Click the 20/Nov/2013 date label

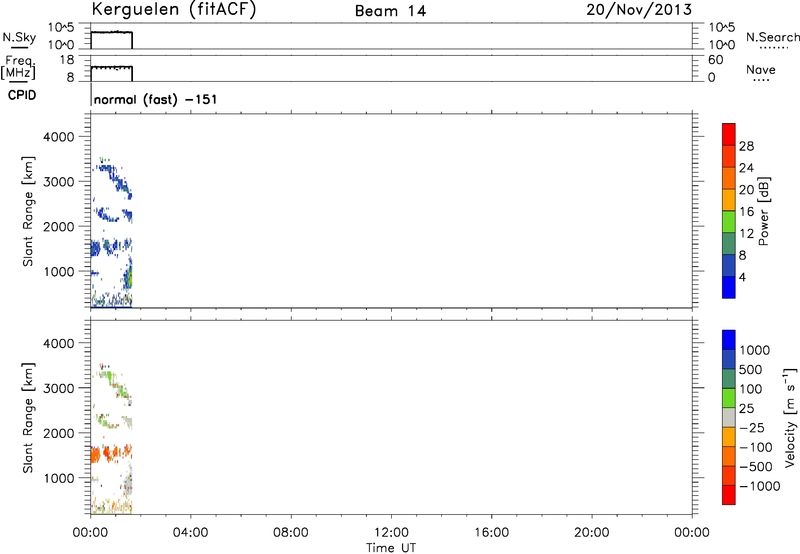(639, 10)
